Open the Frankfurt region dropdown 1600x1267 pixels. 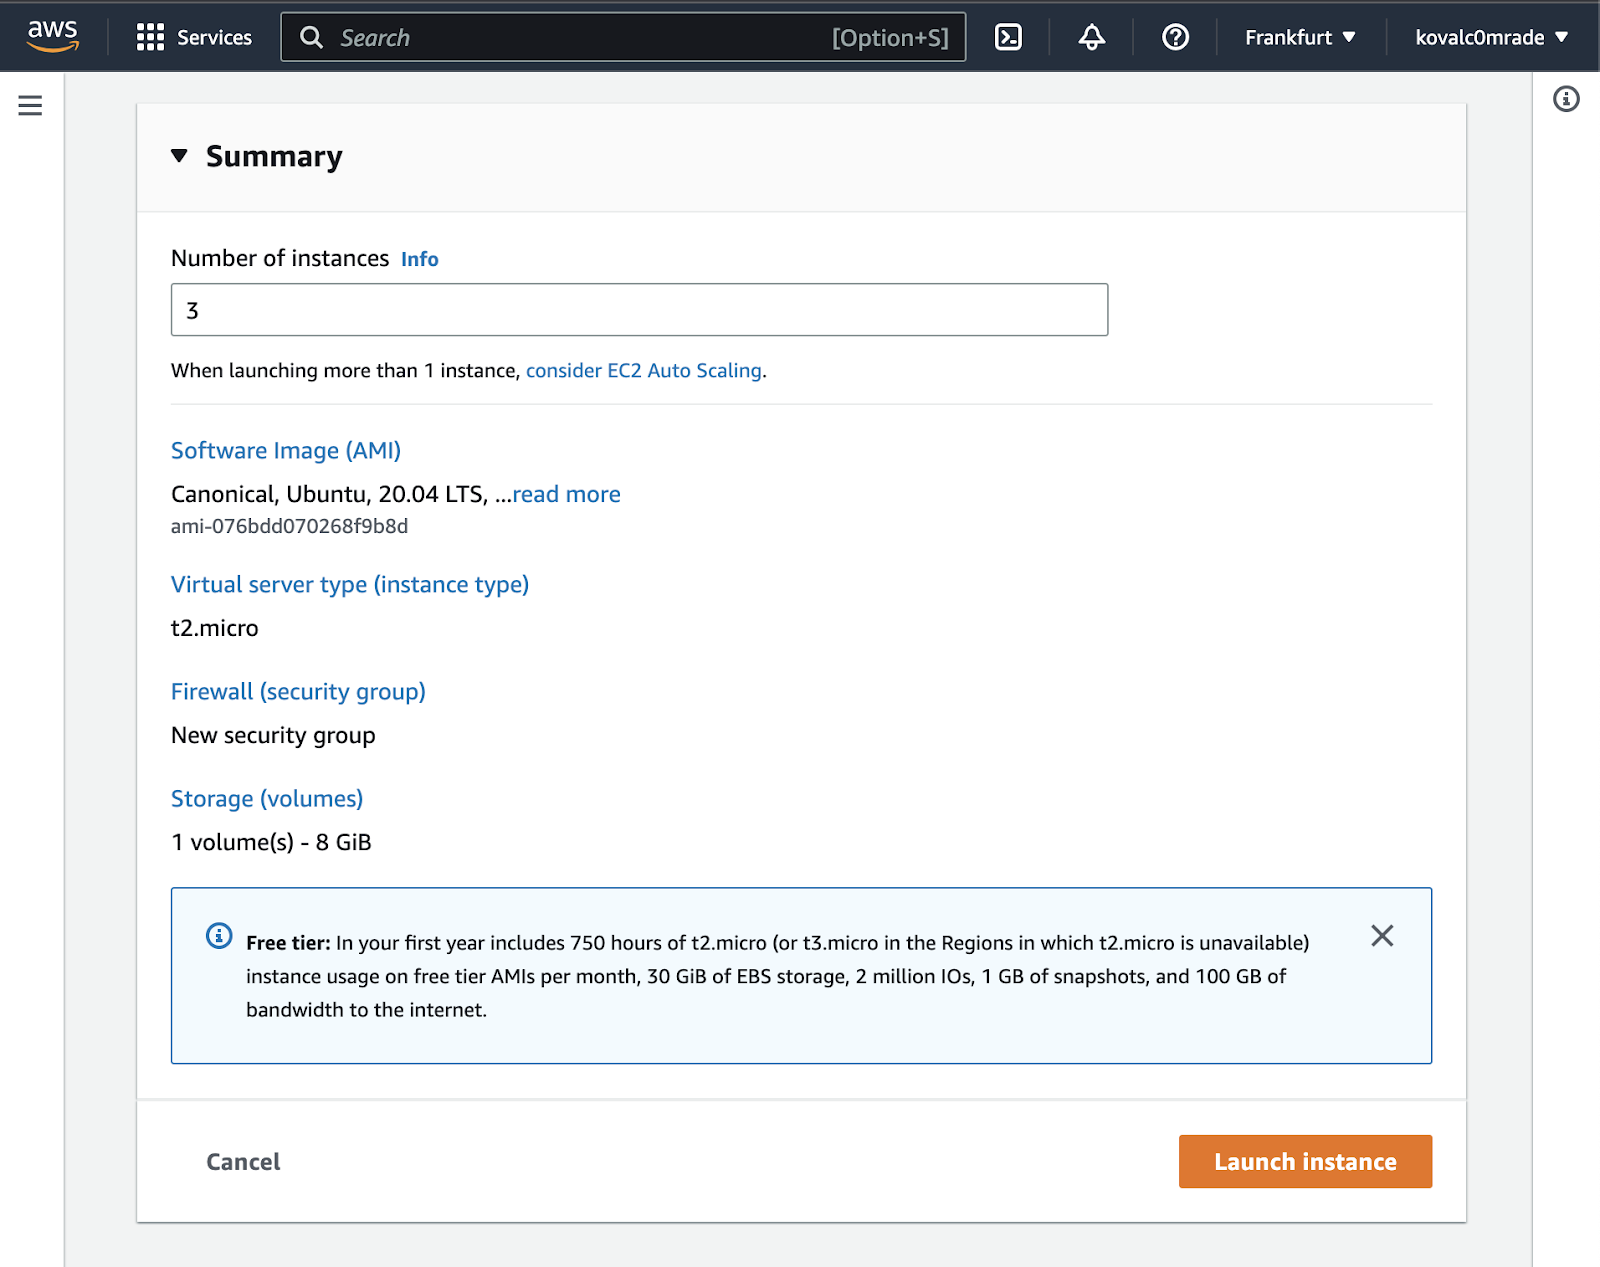[1300, 37]
